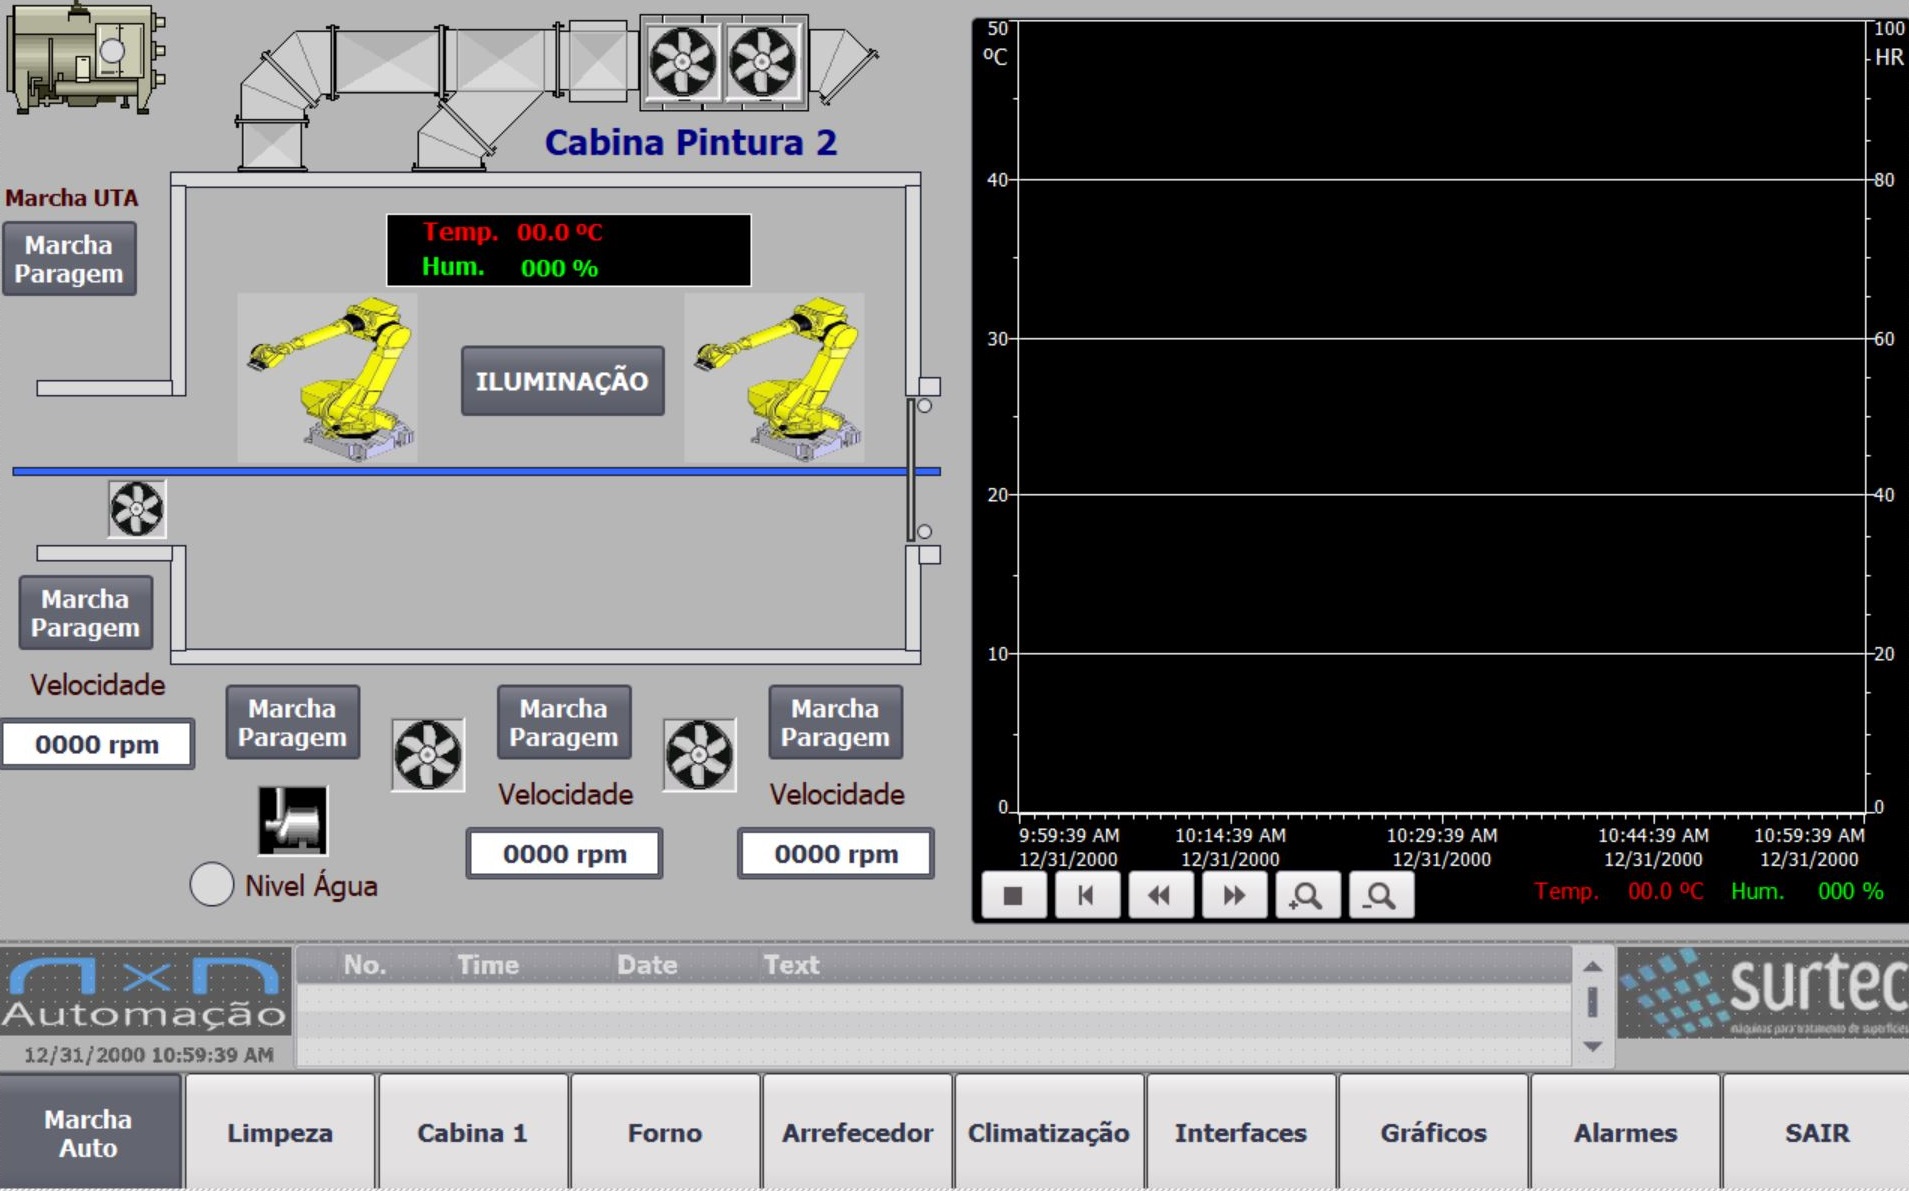Click the rightmost Velocidade rpm field
1909x1191 pixels.
click(836, 854)
